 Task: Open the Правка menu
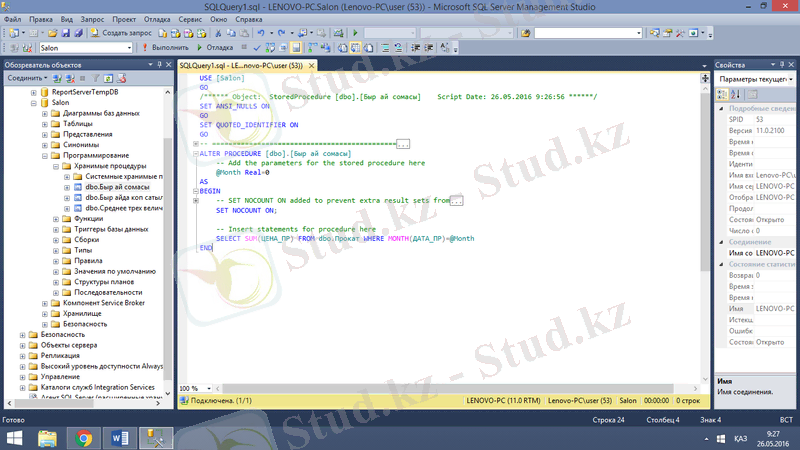coord(41,19)
